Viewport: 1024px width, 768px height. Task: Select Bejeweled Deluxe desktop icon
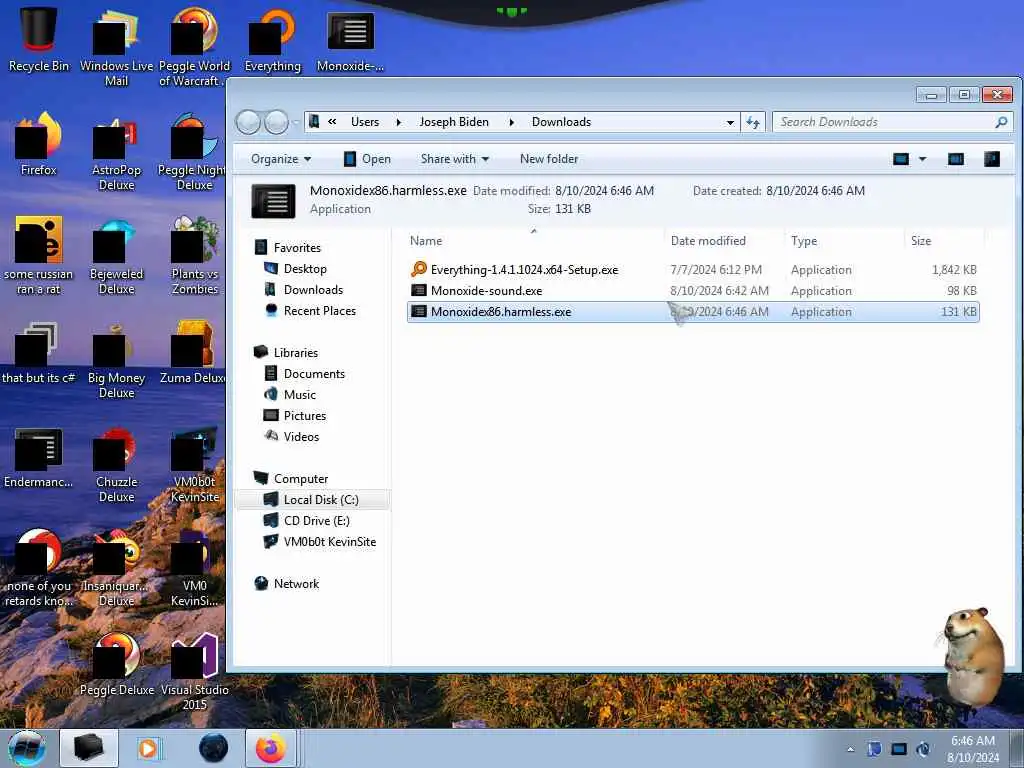click(x=116, y=256)
